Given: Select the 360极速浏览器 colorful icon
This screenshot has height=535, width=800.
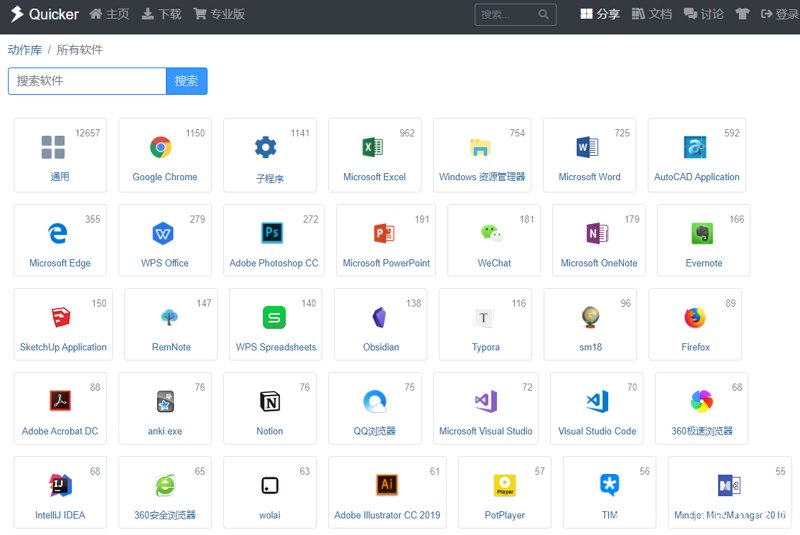Looking at the screenshot, I should pyautogui.click(x=702, y=401).
